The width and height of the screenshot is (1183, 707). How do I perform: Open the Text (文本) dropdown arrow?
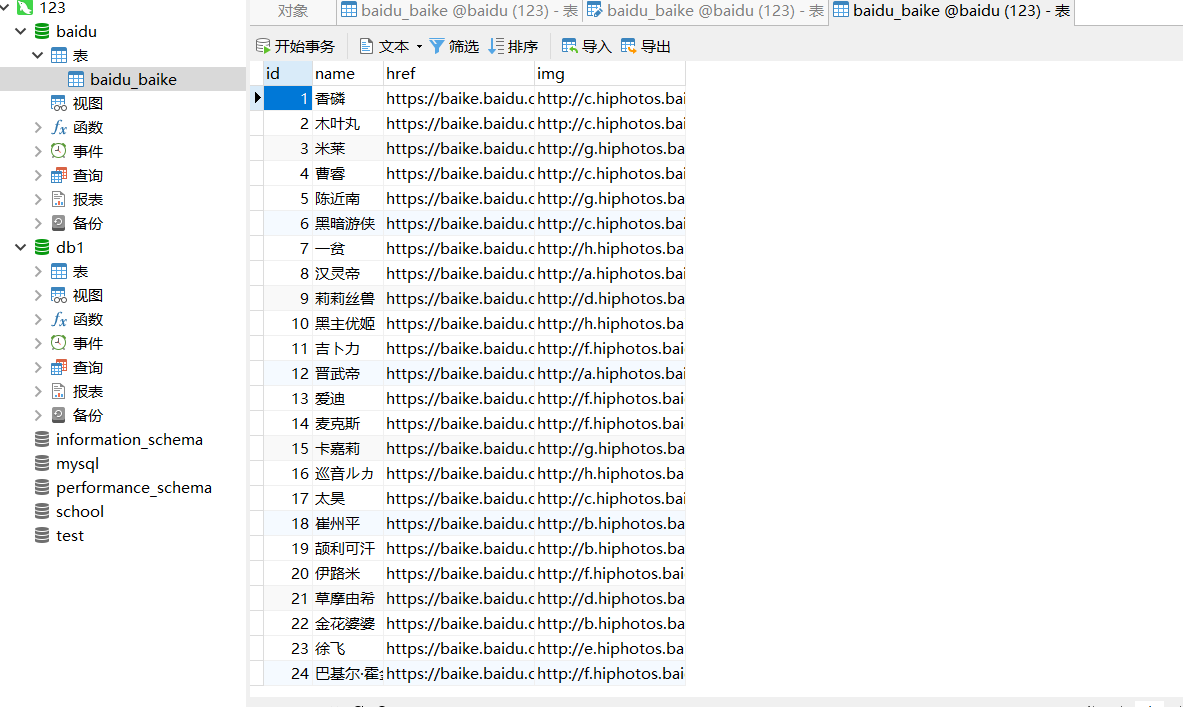419,47
